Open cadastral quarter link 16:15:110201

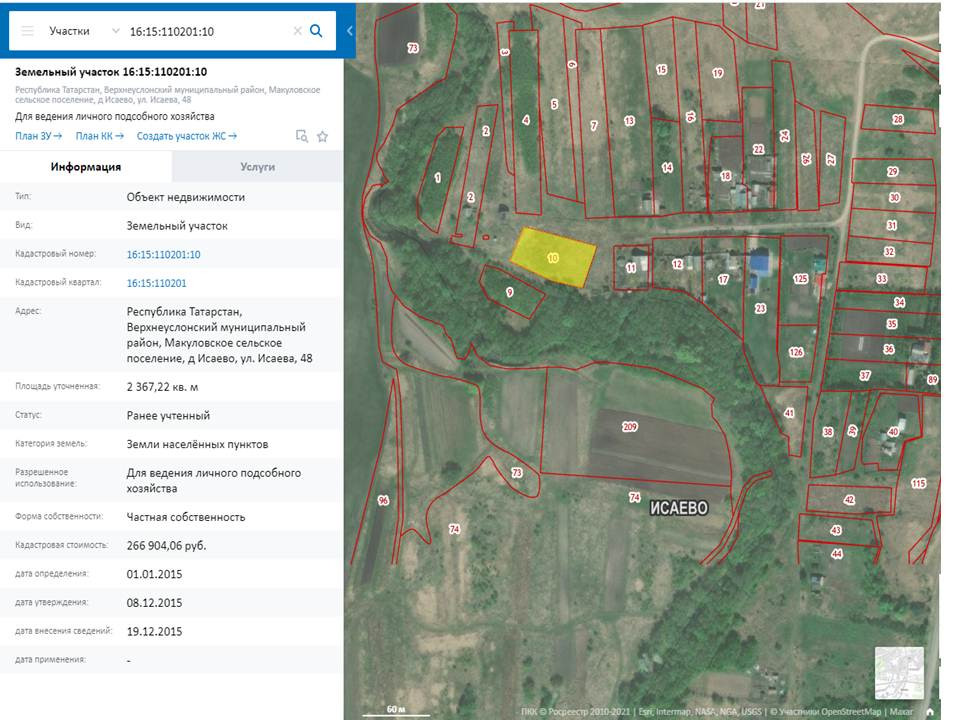(156, 283)
